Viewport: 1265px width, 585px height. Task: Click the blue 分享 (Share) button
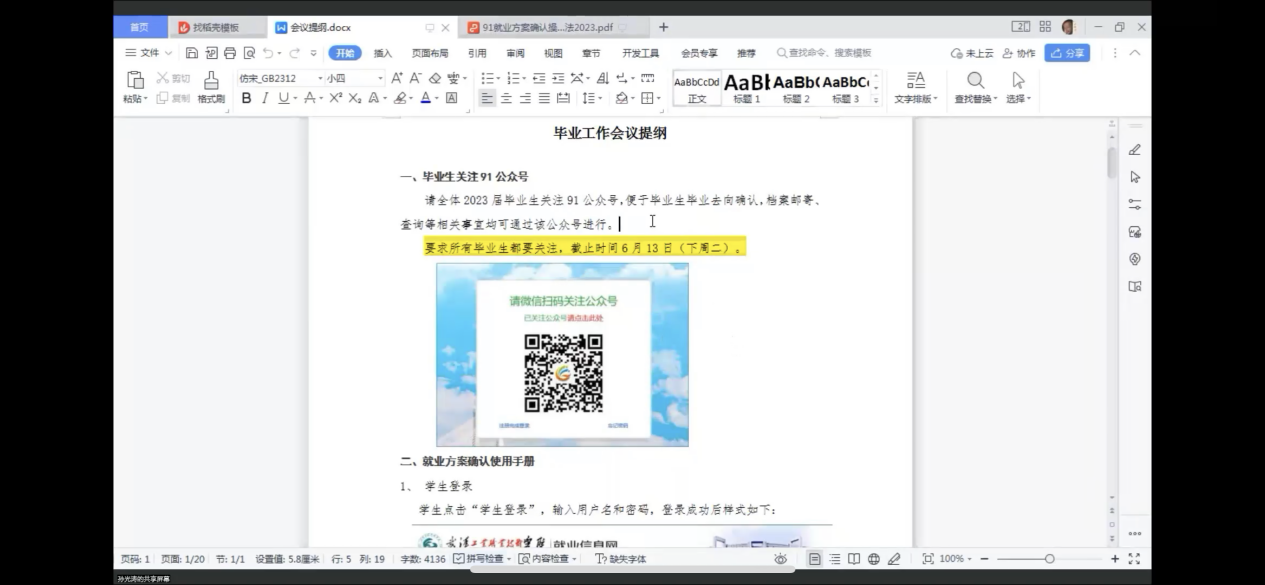(x=1067, y=53)
